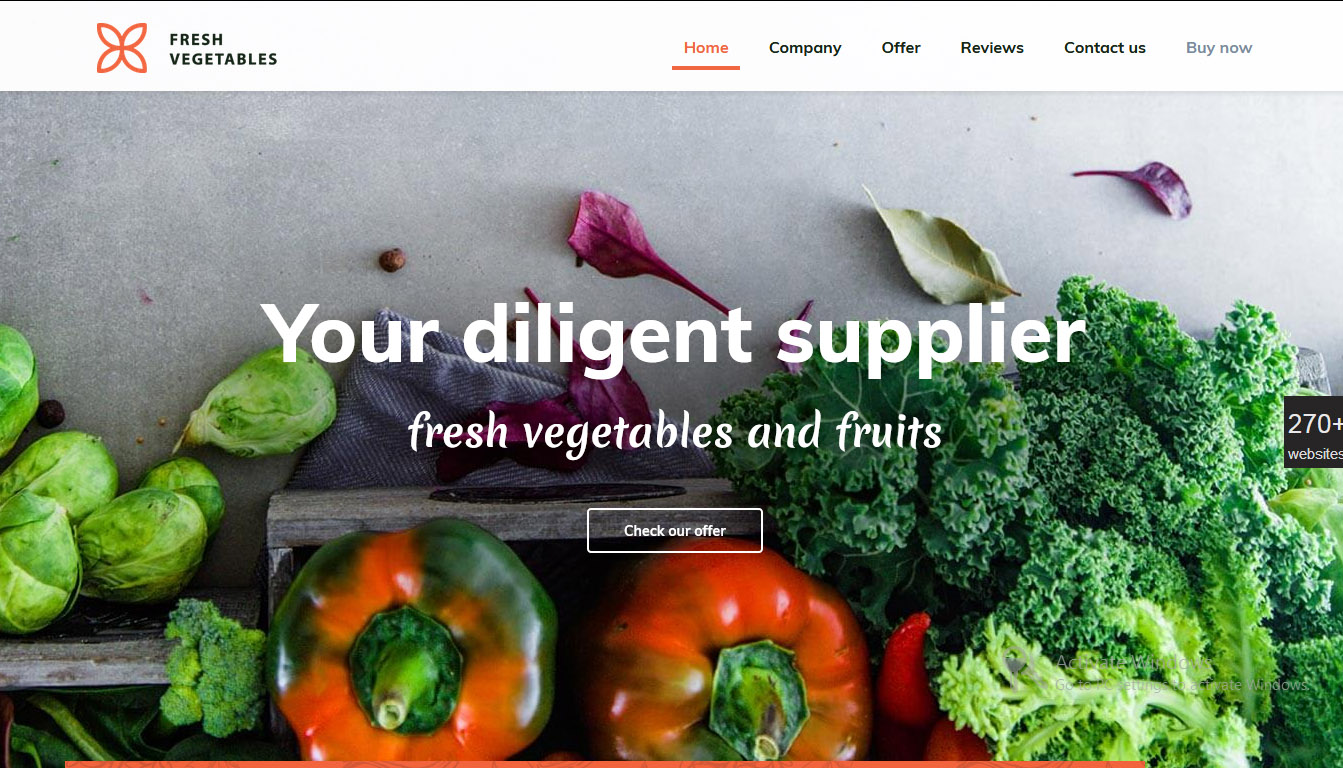Click the FRESH VEGETABLES logo text
Viewport: 1343px width, 768px height.
223,49
